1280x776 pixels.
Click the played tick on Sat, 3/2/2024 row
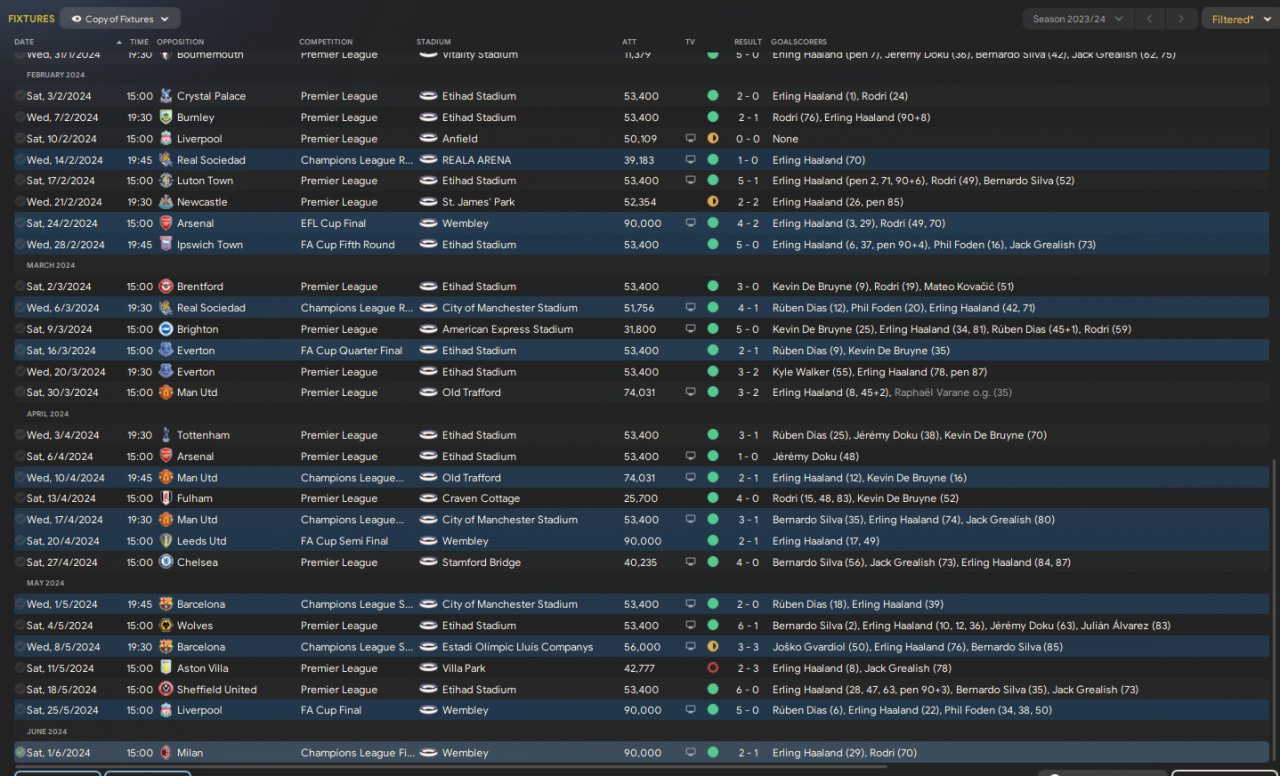point(20,96)
